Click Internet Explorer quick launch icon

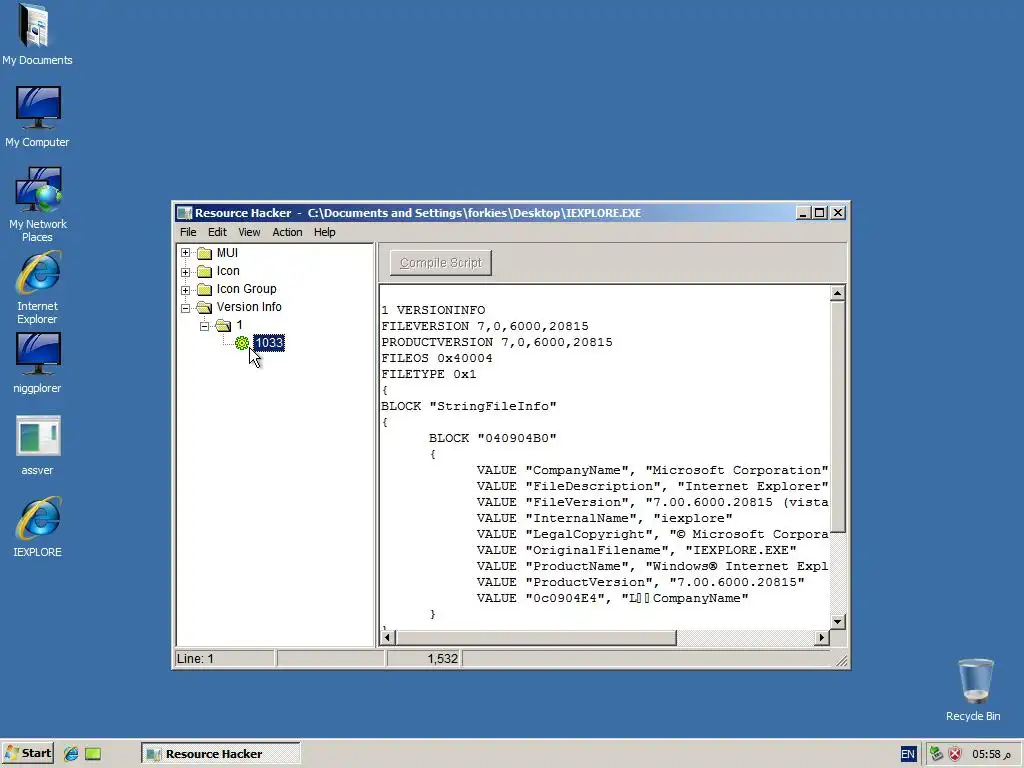coord(71,754)
